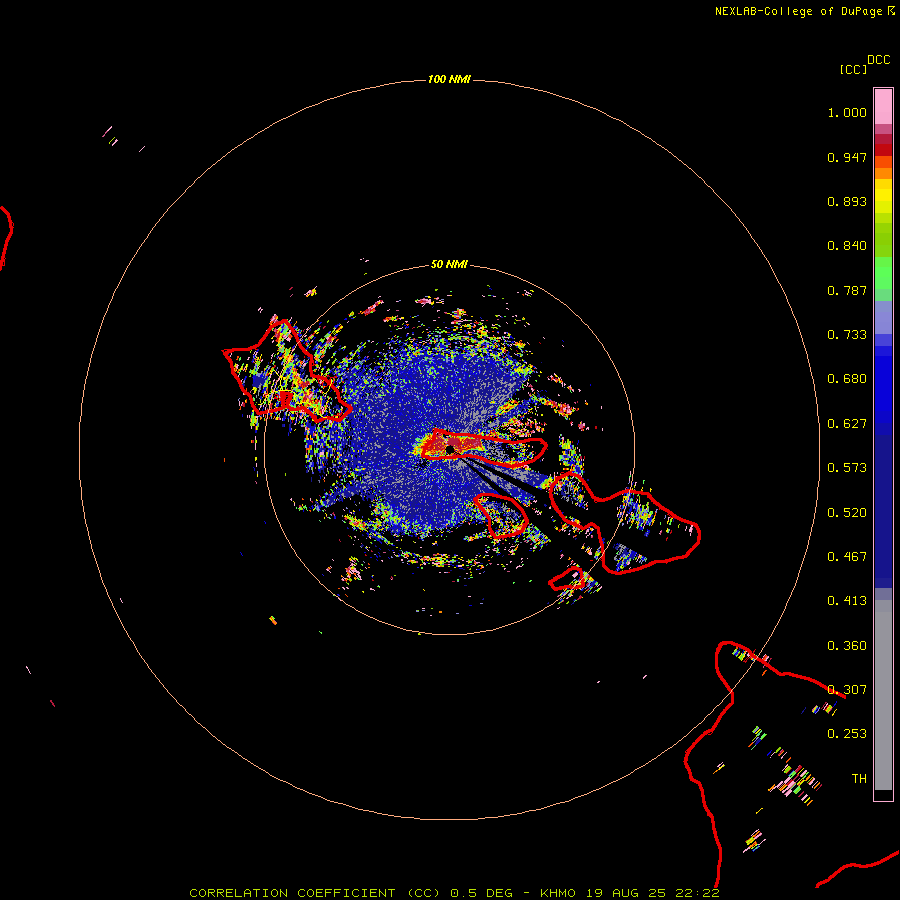The height and width of the screenshot is (900, 900).
Task: Click the black radar site dot at the rings' center
Action: click(x=450, y=449)
